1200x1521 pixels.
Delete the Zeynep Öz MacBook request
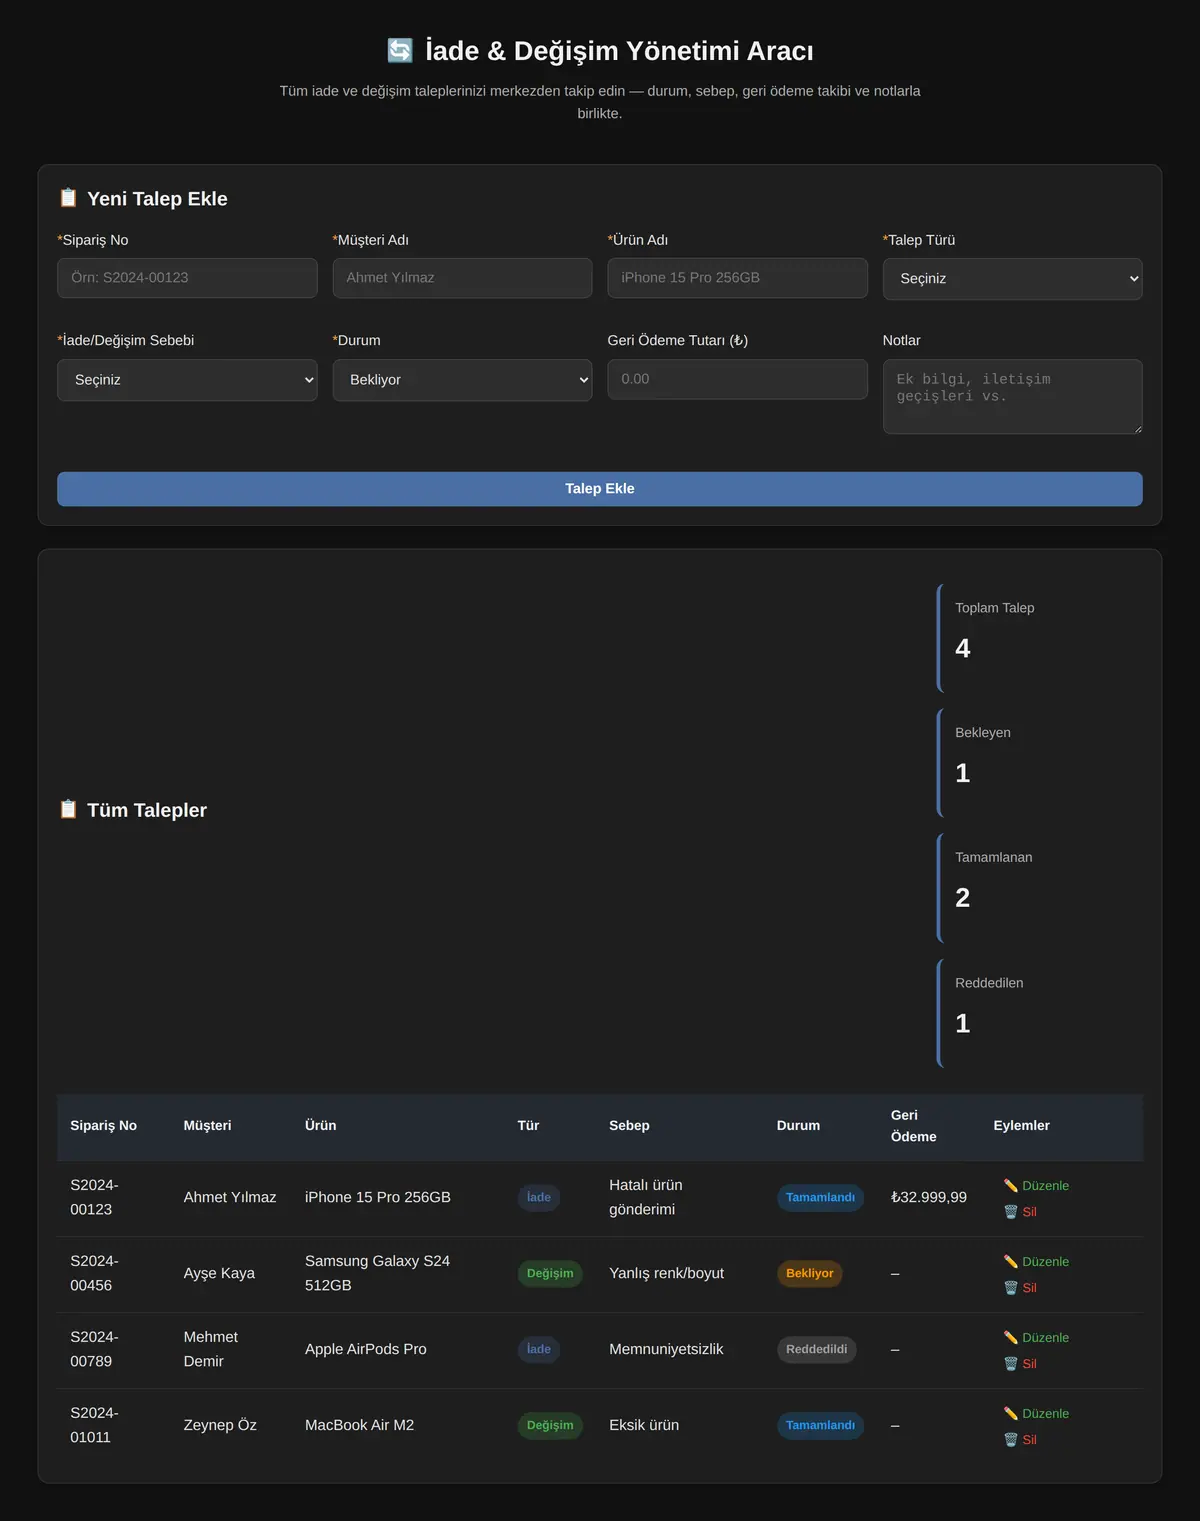coord(1020,1439)
